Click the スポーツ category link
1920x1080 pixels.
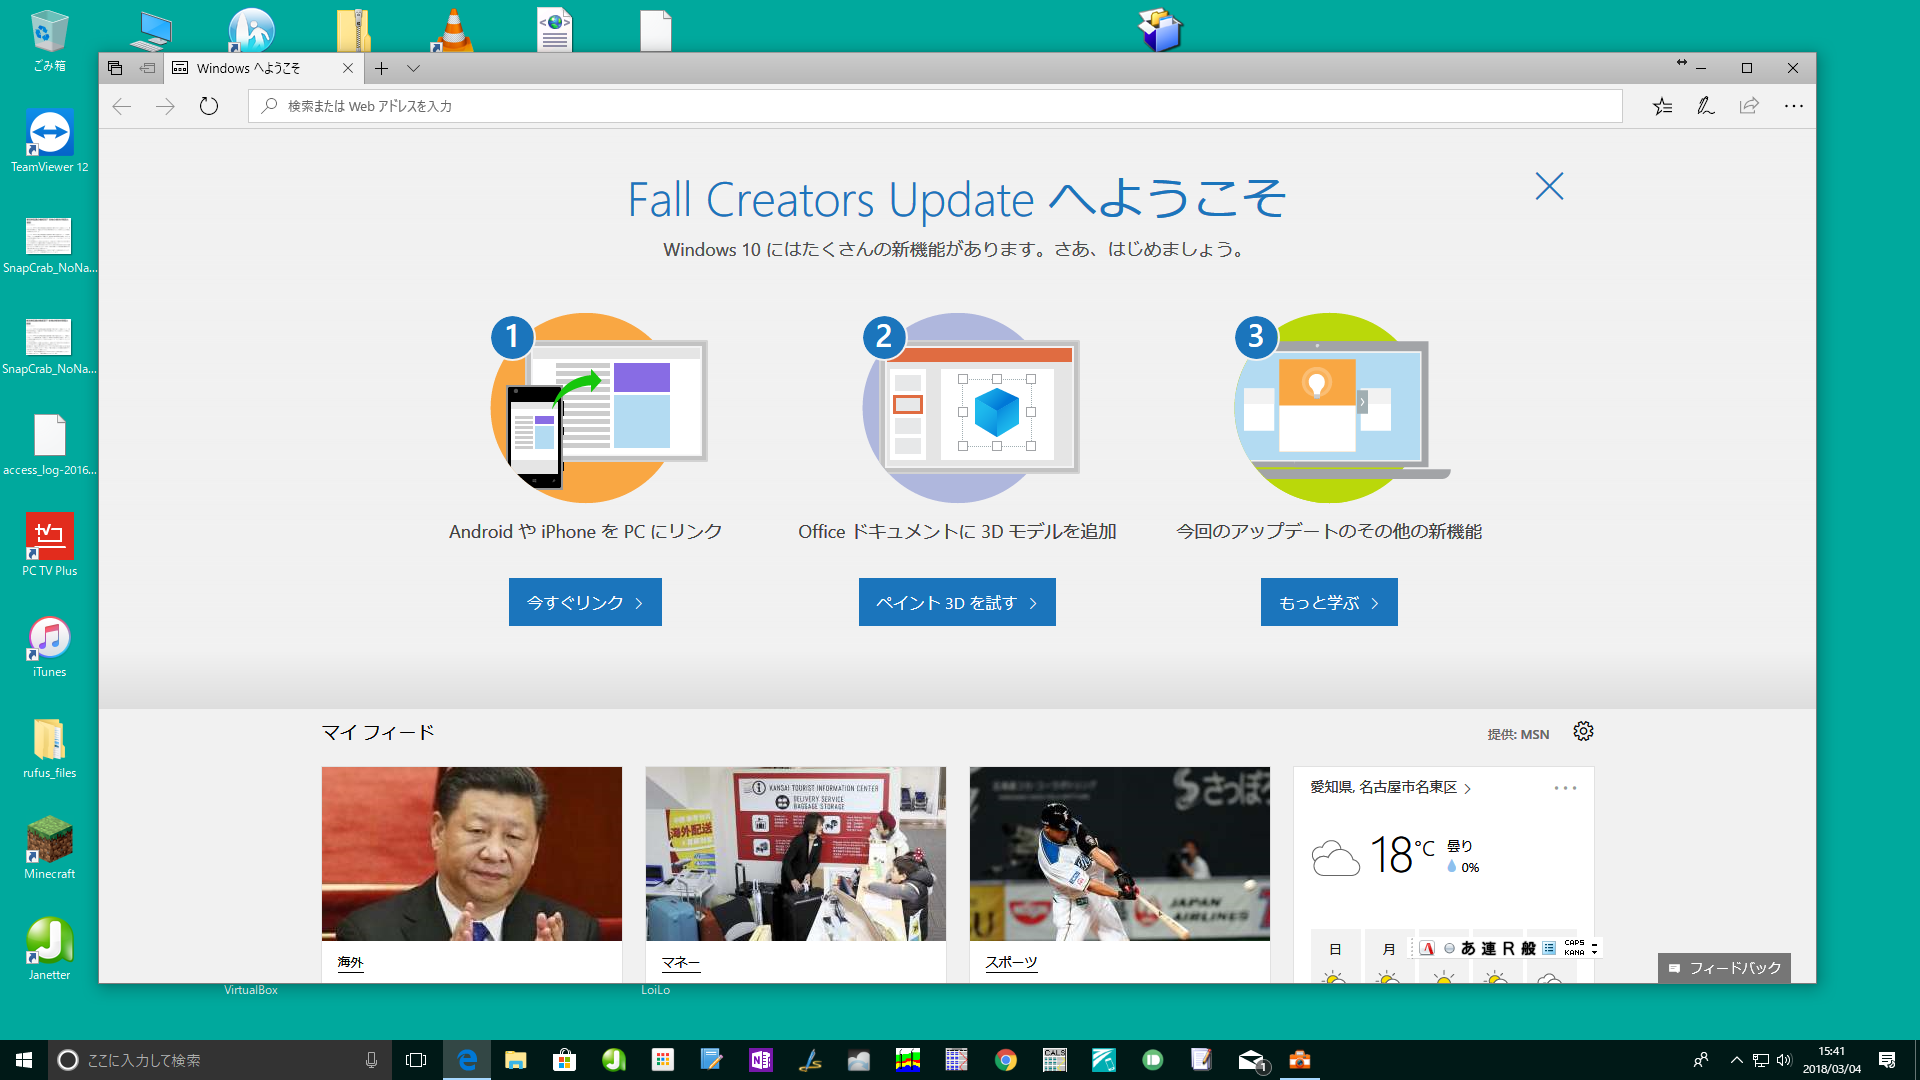(x=1011, y=963)
